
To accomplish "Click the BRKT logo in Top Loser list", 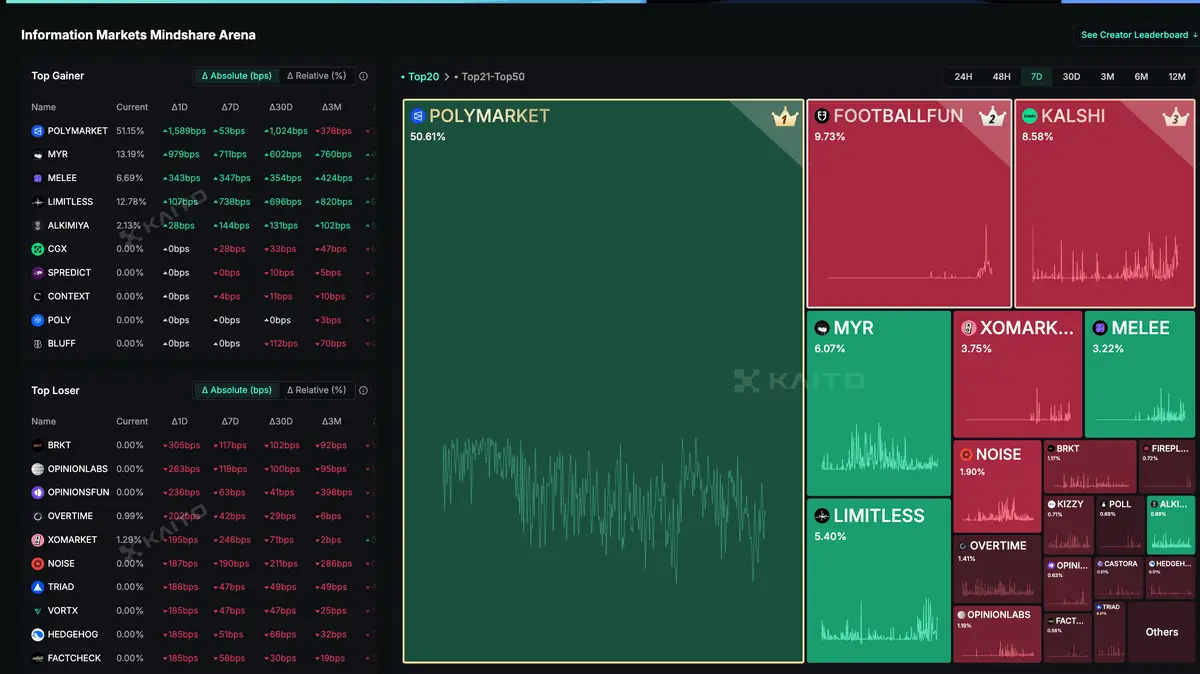I will click(37, 446).
